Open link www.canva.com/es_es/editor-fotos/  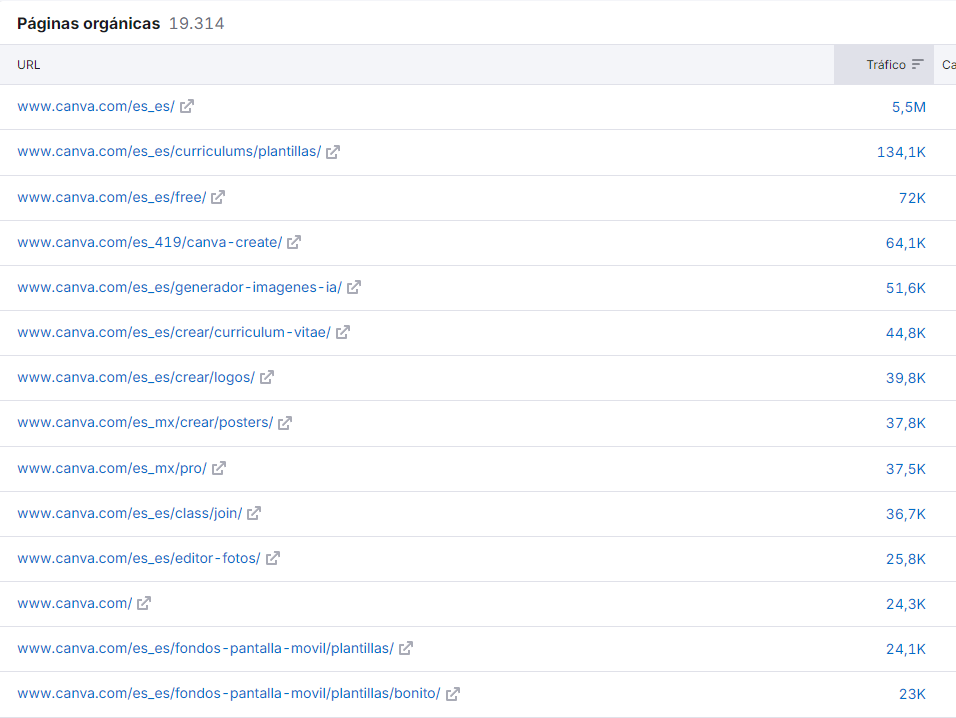(138, 558)
